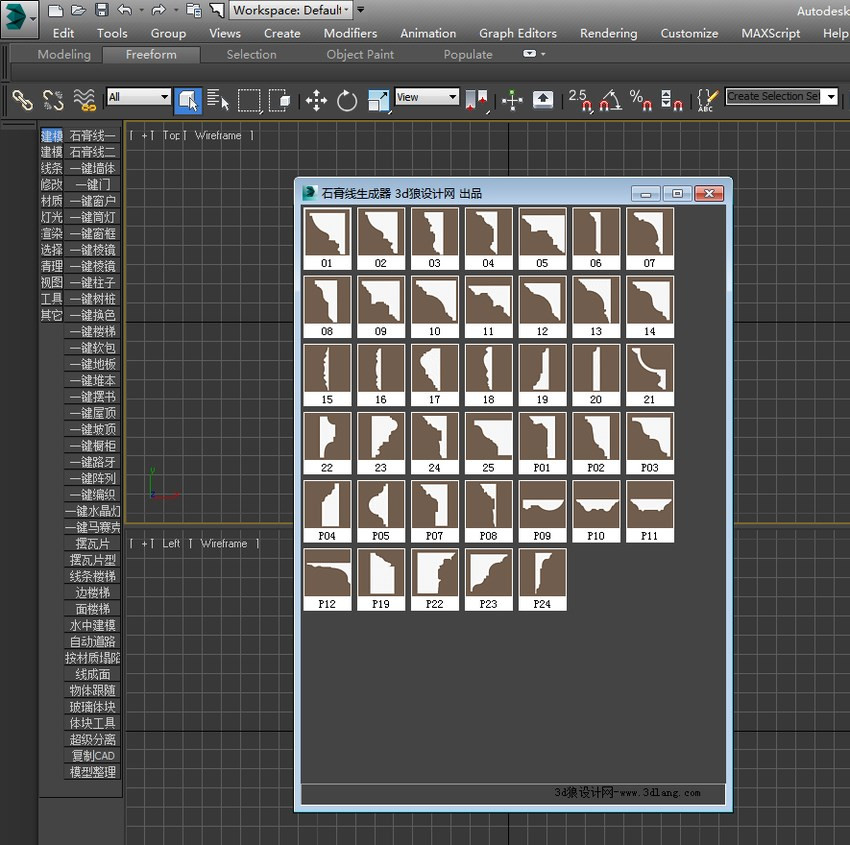Screen dimensions: 850x845
Task: Click the Save File floppy icon
Action: point(101,10)
